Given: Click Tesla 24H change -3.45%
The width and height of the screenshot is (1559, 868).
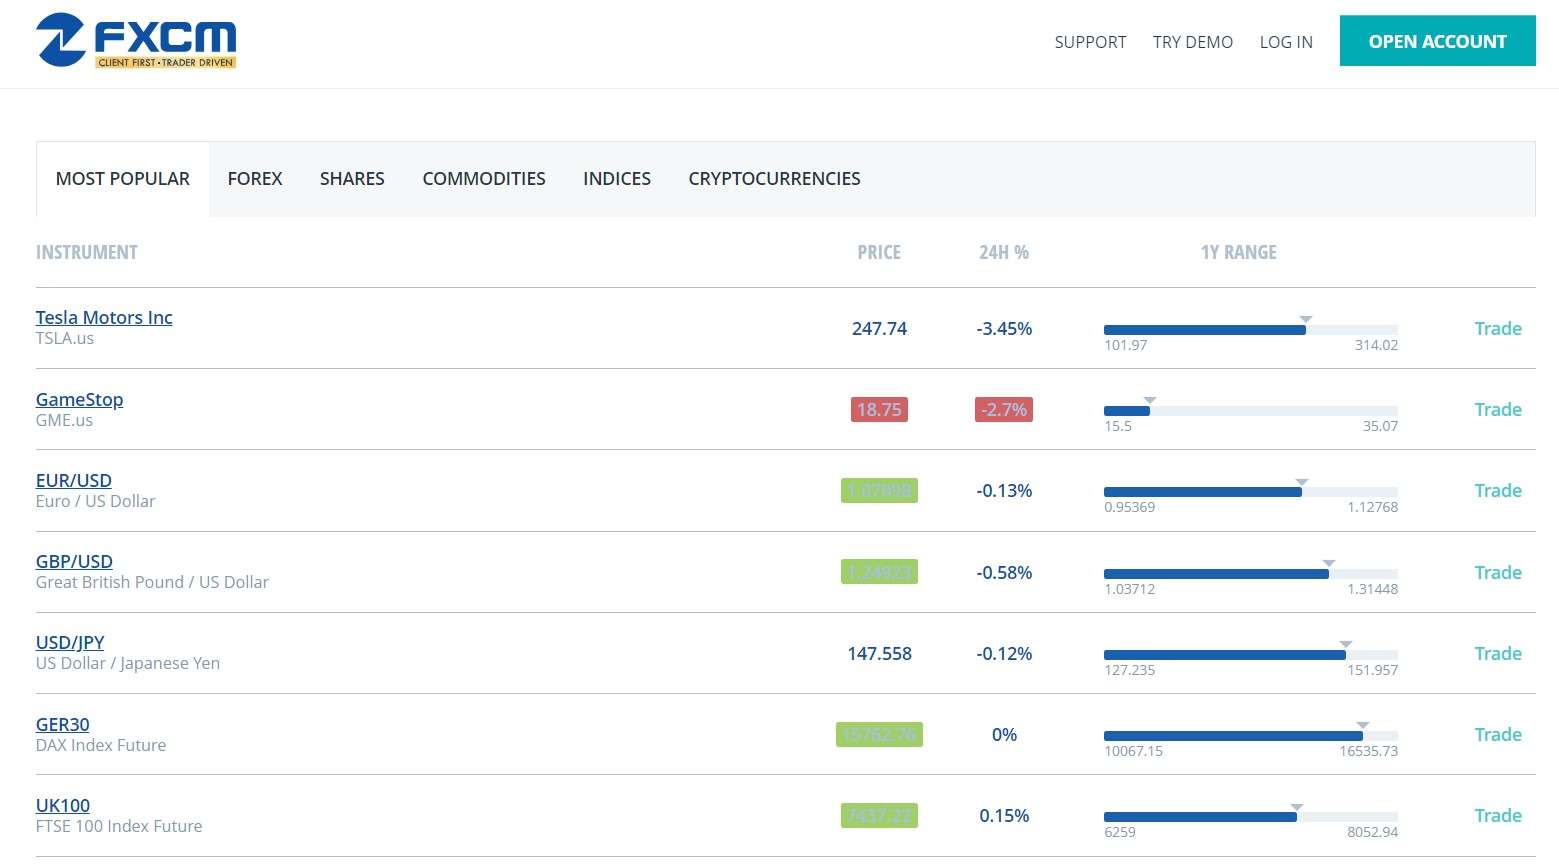Looking at the screenshot, I should (1004, 328).
